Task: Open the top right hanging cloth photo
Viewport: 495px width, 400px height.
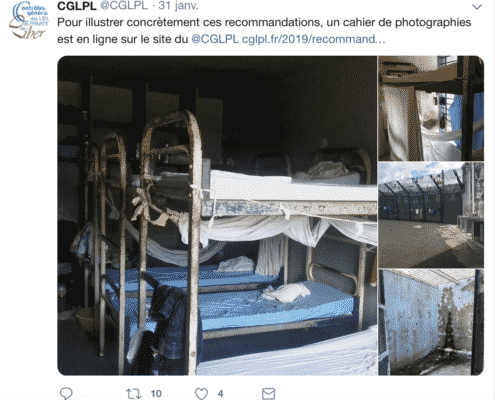Action: point(431,108)
